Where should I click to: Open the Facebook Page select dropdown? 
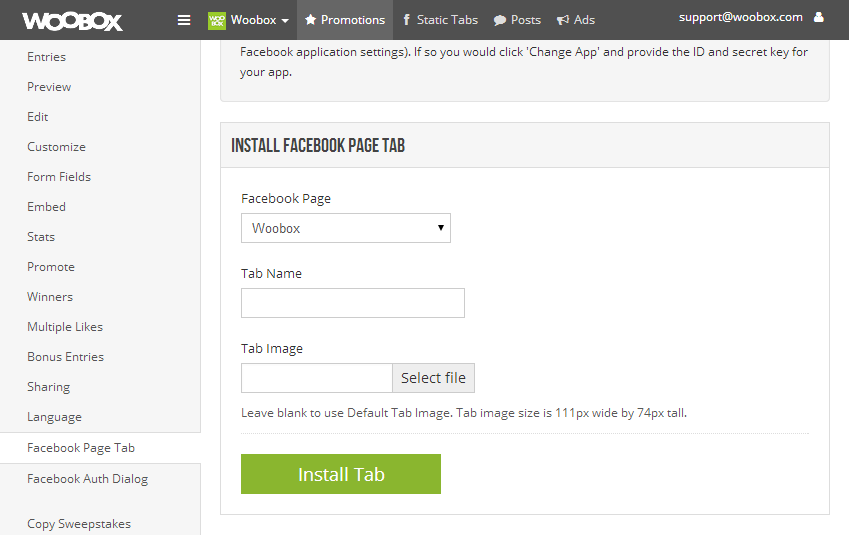[x=345, y=228]
